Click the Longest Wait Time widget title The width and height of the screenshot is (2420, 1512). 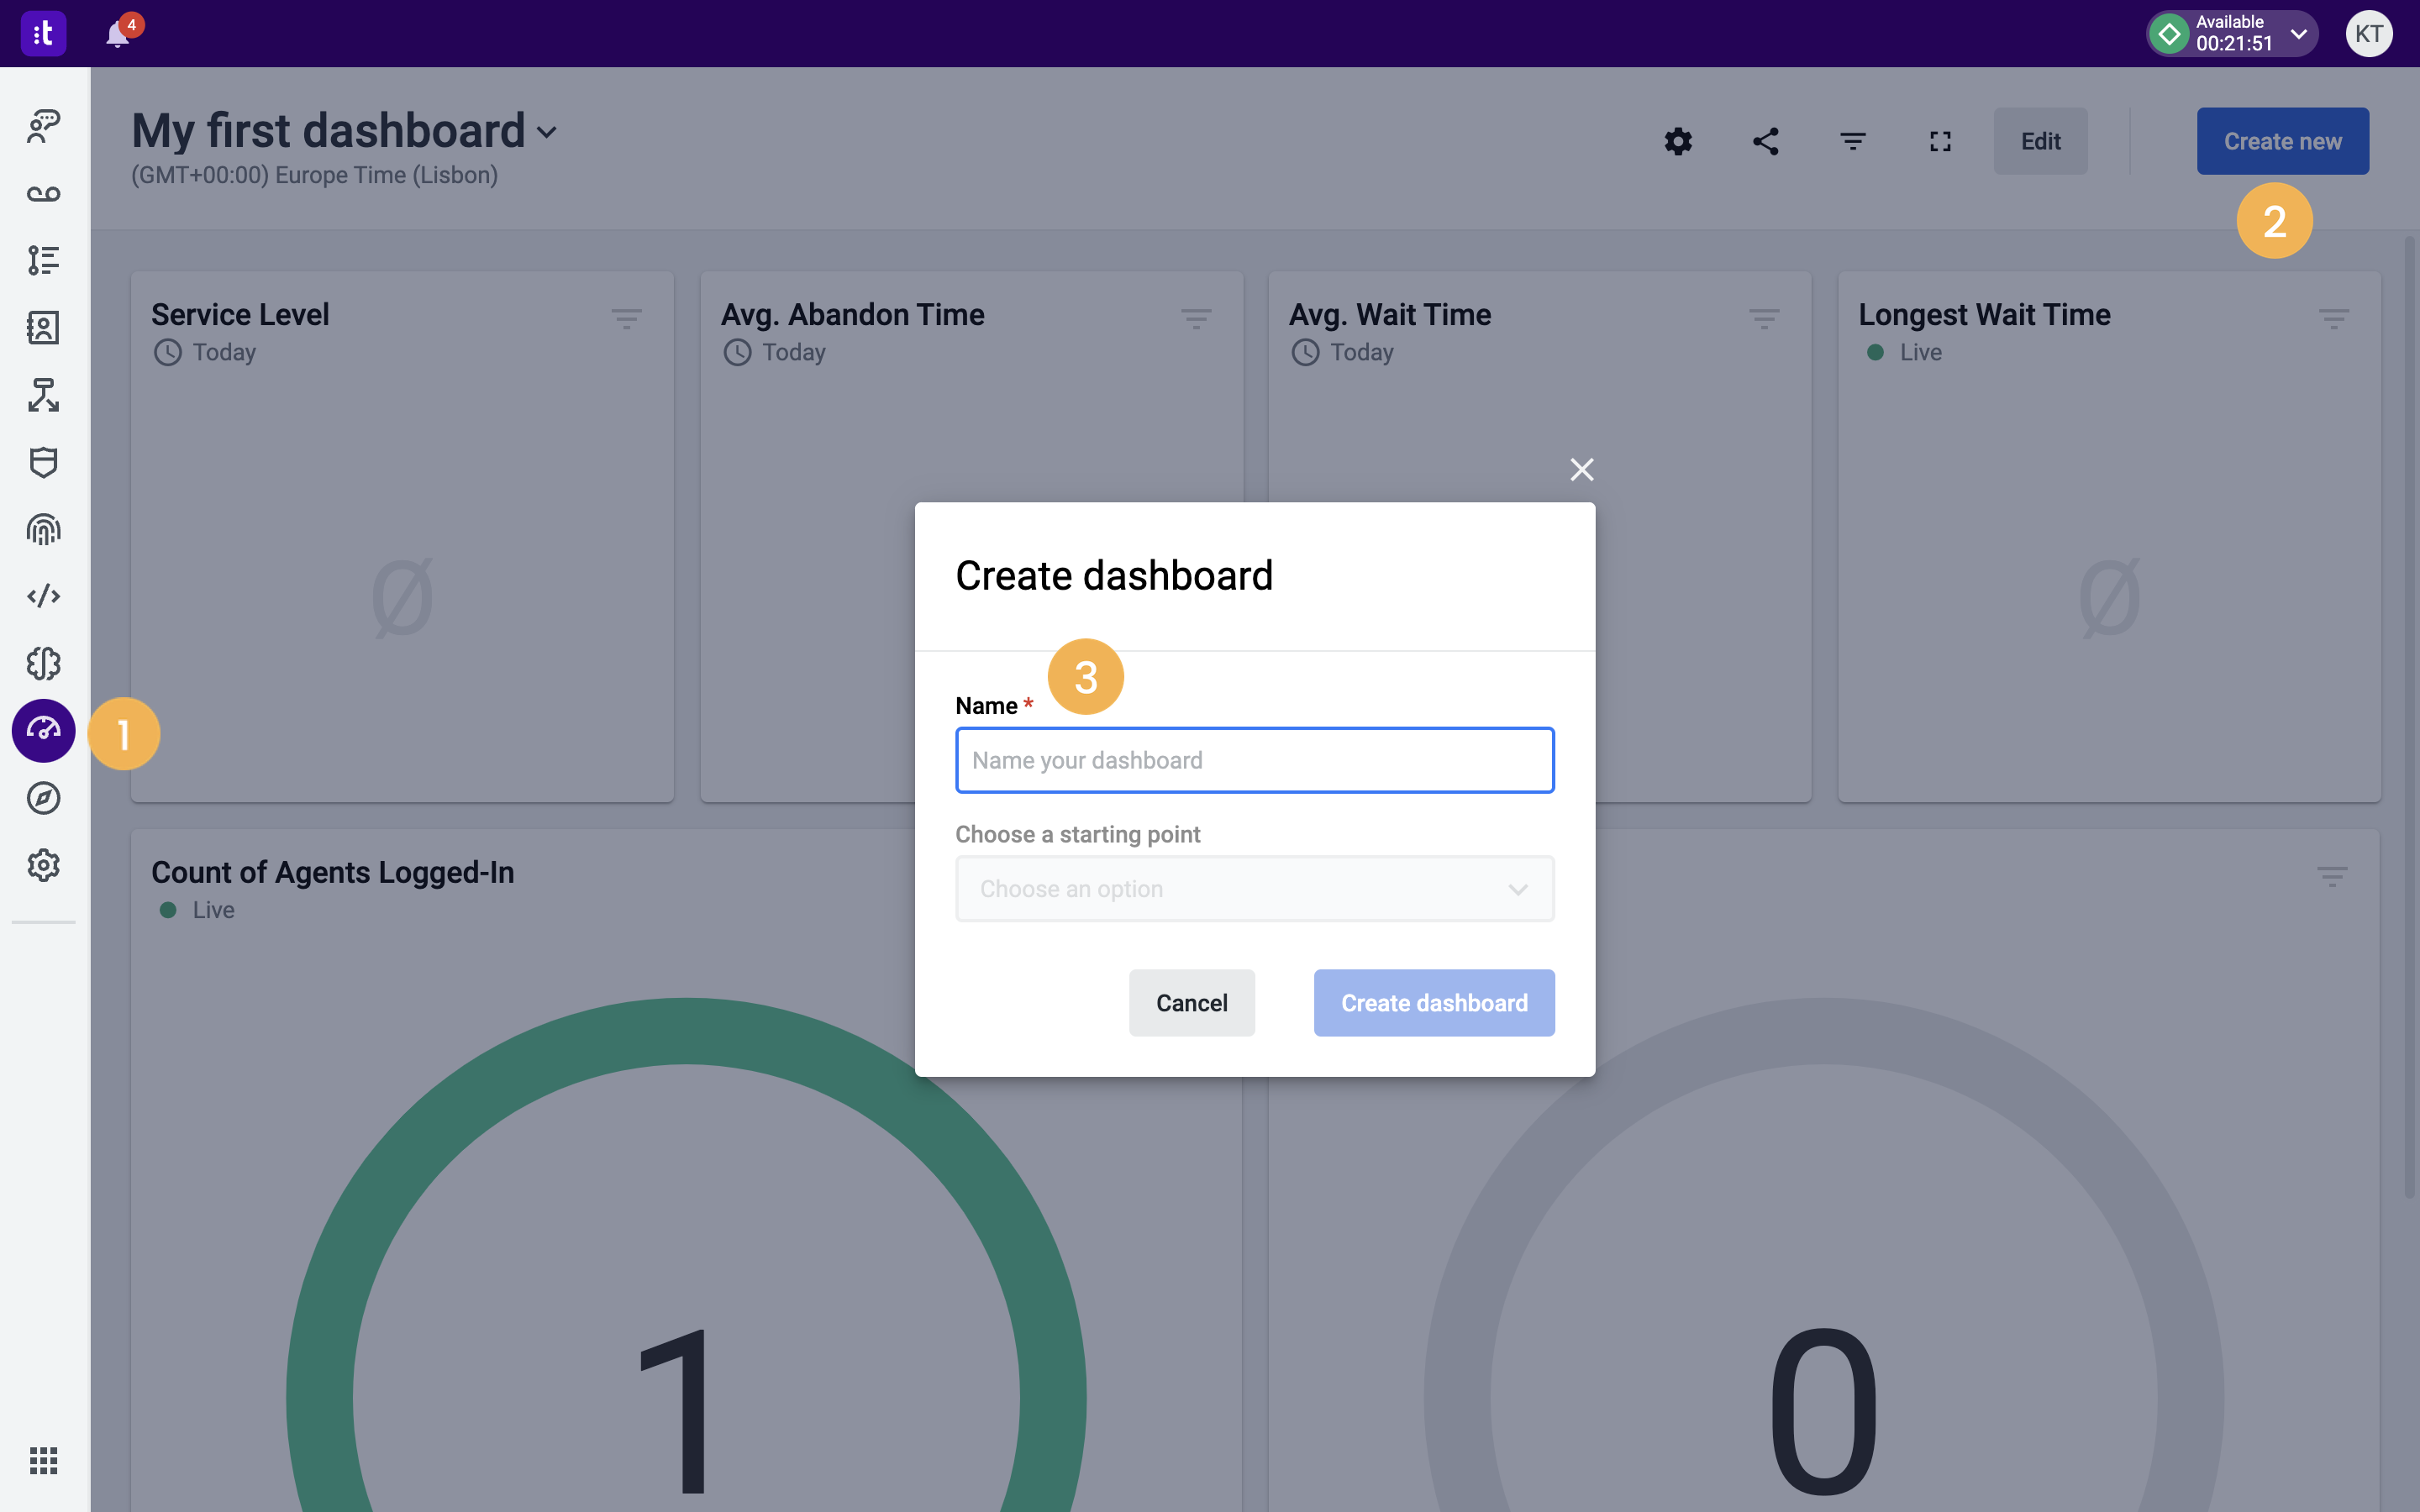pos(1984,315)
